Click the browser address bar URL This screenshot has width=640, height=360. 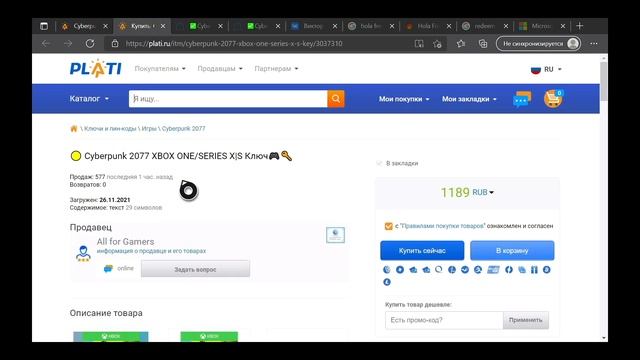click(x=234, y=44)
